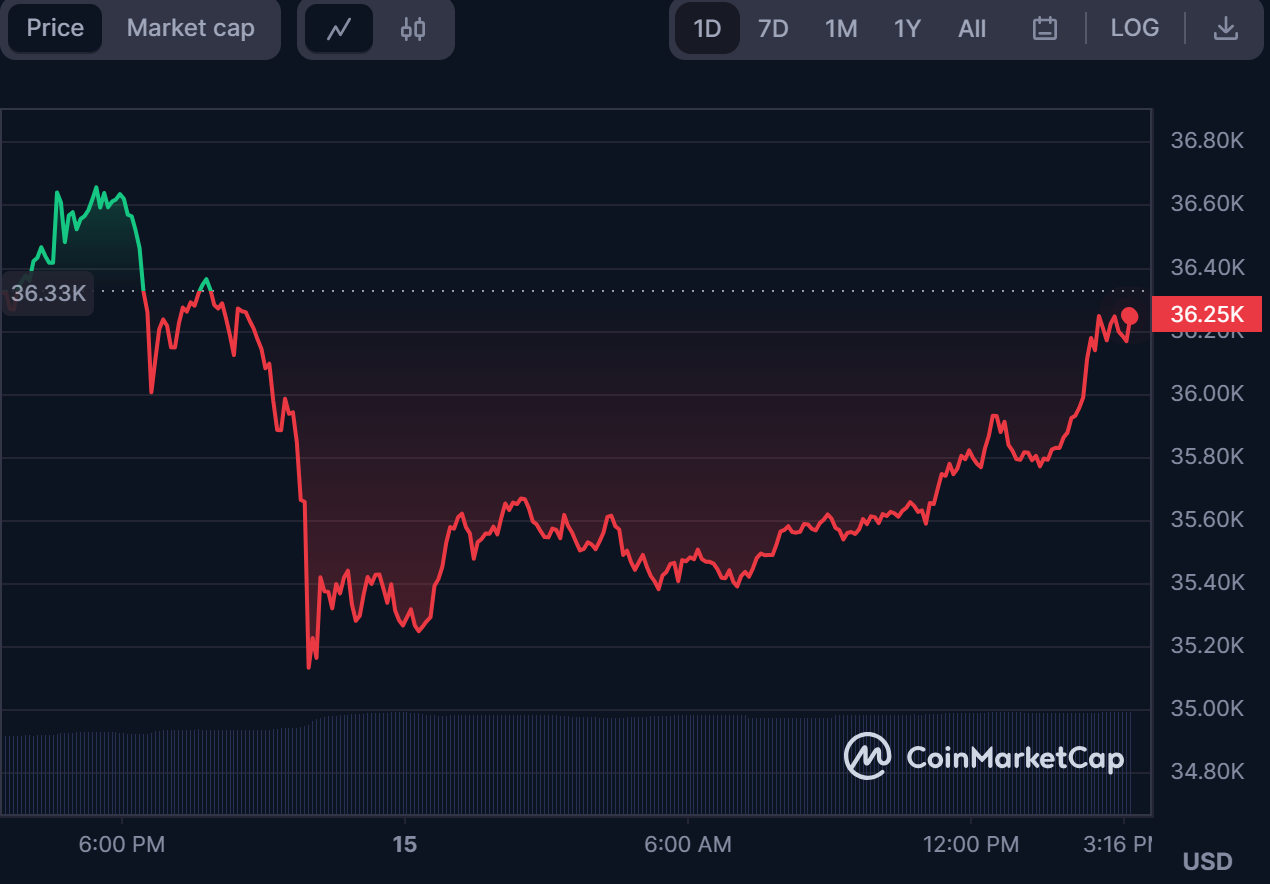This screenshot has height=884, width=1270.
Task: Show the All time range
Action: click(x=972, y=29)
